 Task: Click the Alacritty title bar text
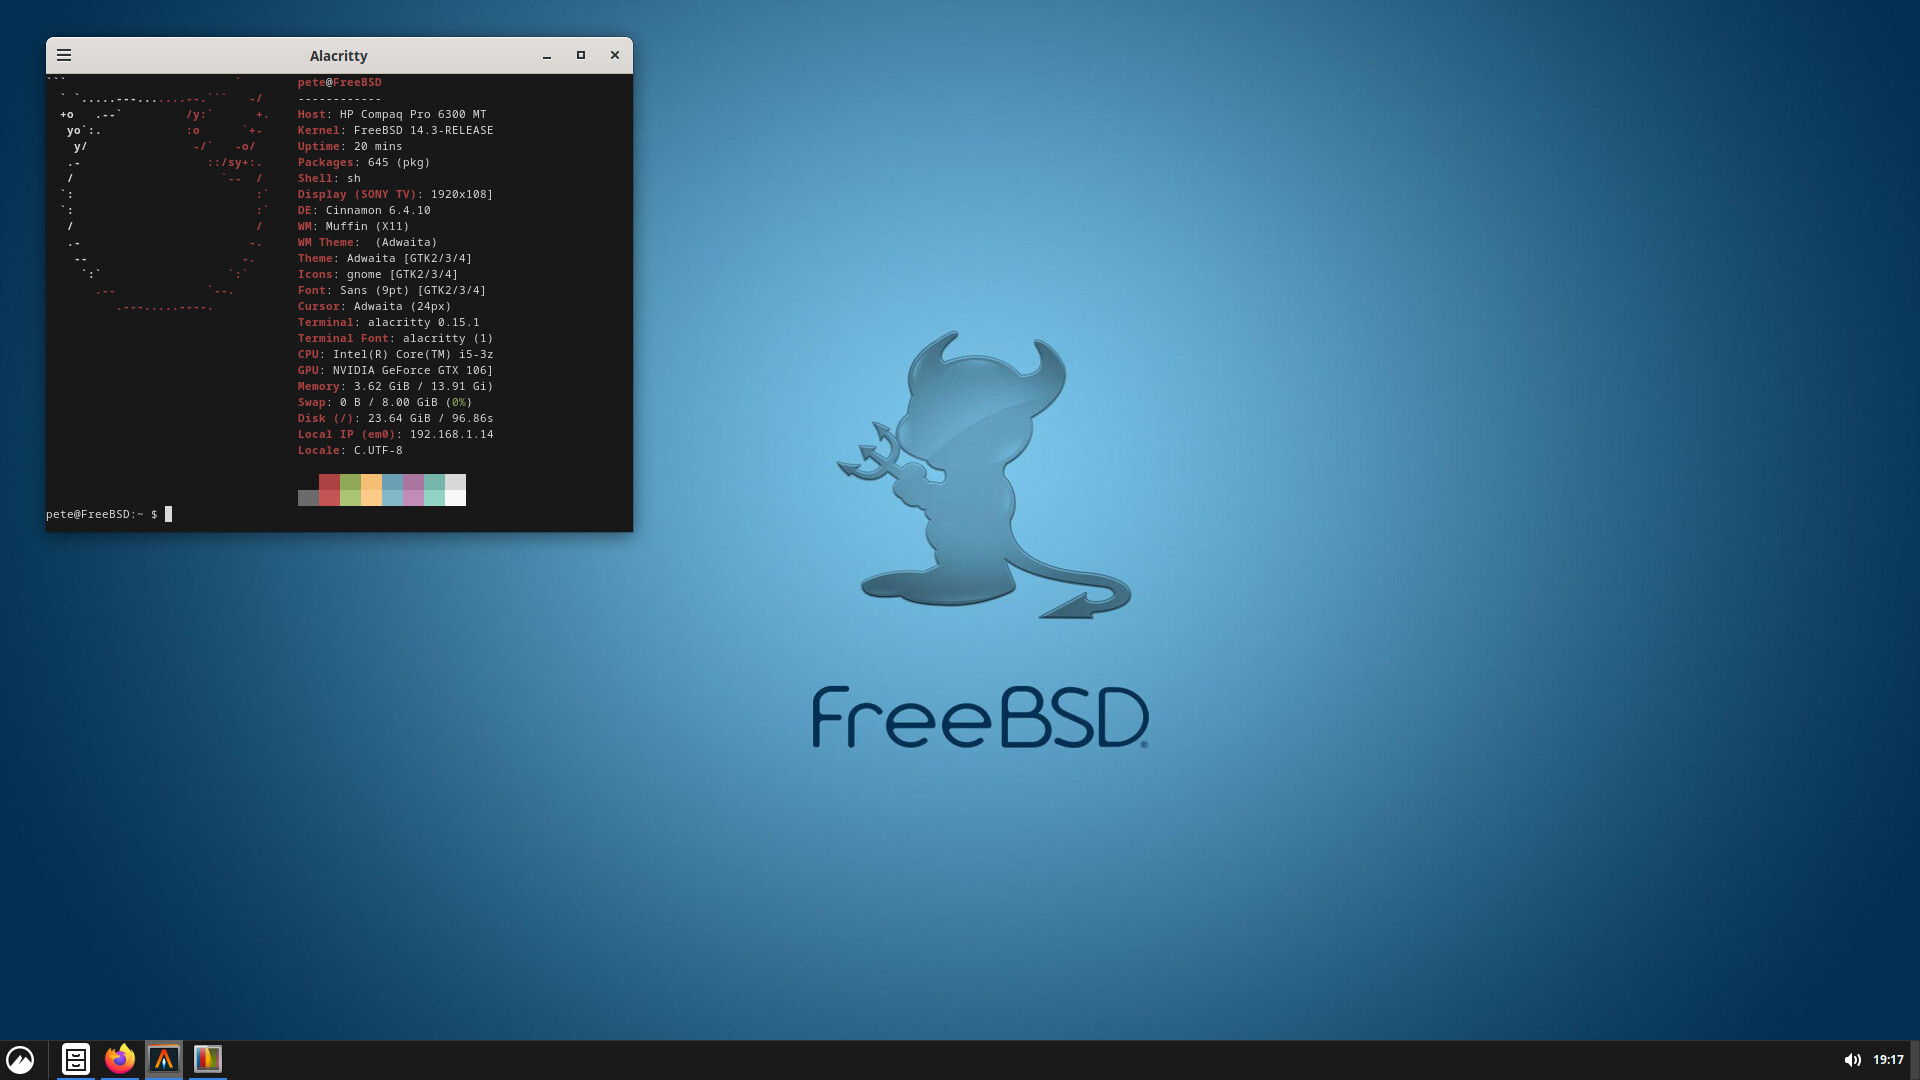click(x=338, y=56)
